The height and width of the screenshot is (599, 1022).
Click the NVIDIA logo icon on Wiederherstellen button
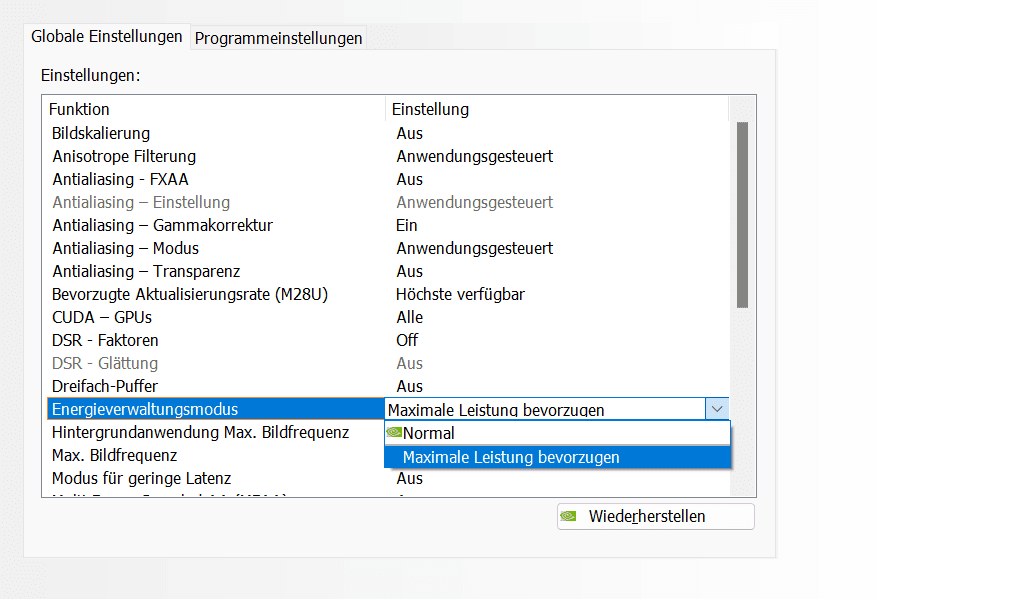click(x=568, y=516)
